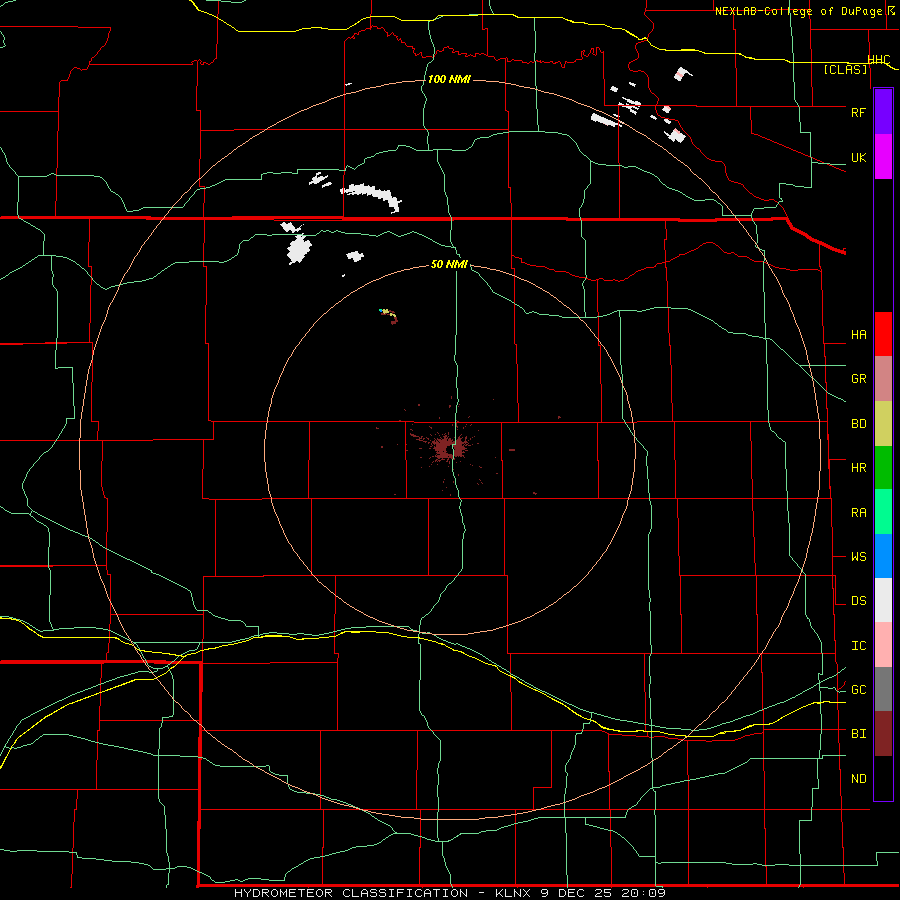Click the pink-brown GR legend swatch
This screenshot has height=900, width=900.
point(883,378)
